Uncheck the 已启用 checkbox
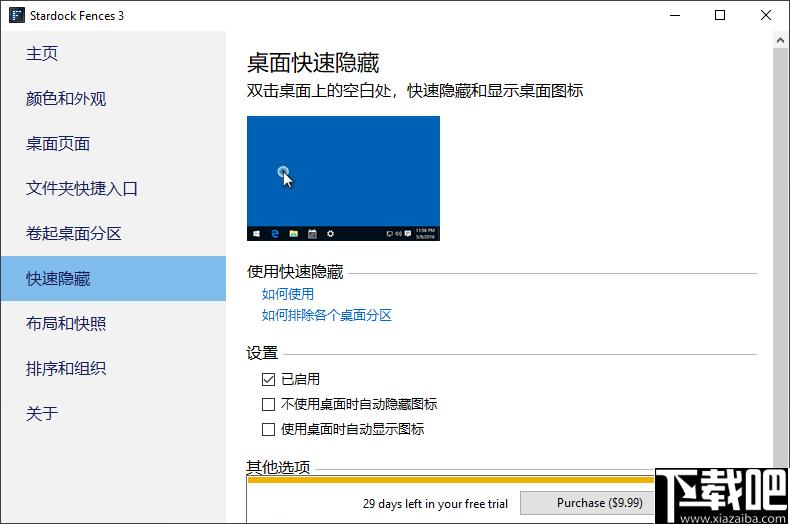Screen dimensions: 790x524 point(268,379)
